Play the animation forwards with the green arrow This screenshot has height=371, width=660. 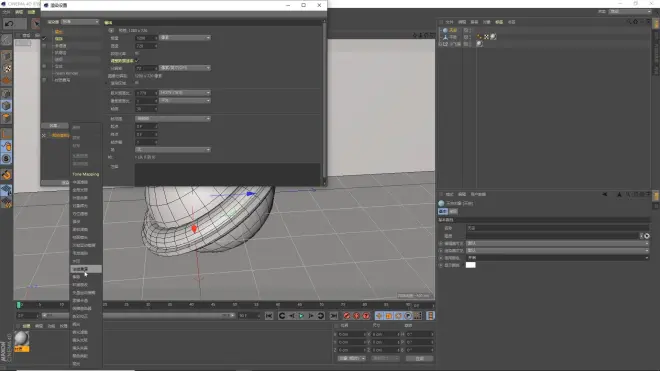pos(301,316)
